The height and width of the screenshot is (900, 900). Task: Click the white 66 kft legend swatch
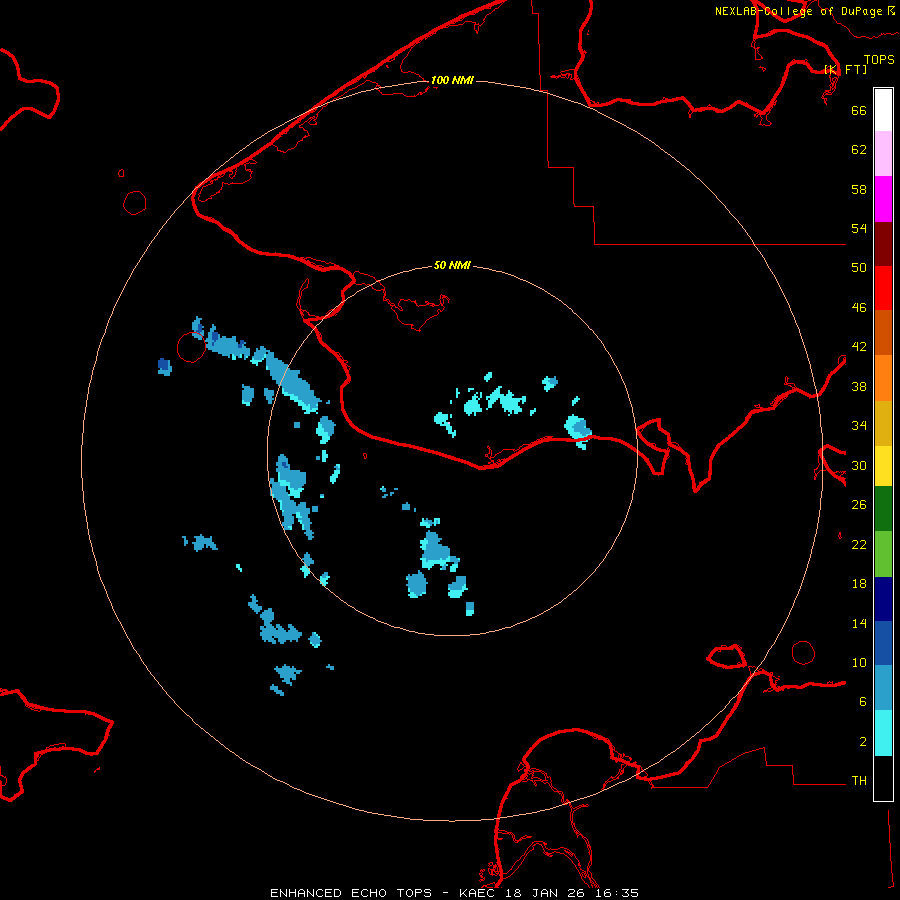click(883, 110)
